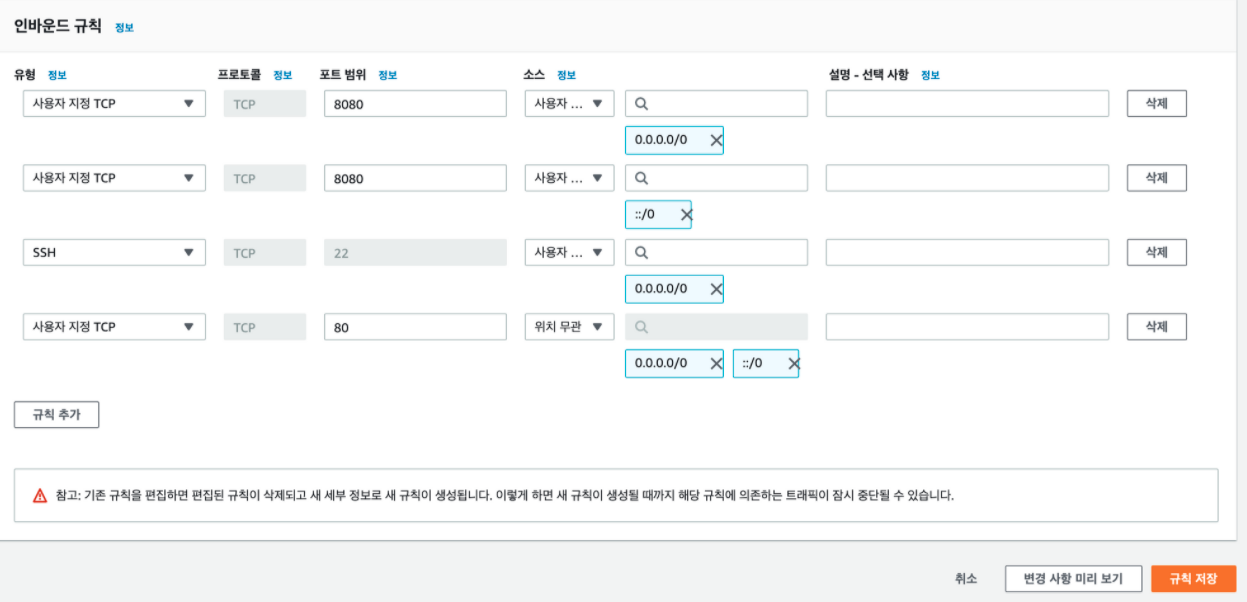Remove 0.0.0.0/0 chip from SSH rule
Screen dimensions: 1247x602
716,289
